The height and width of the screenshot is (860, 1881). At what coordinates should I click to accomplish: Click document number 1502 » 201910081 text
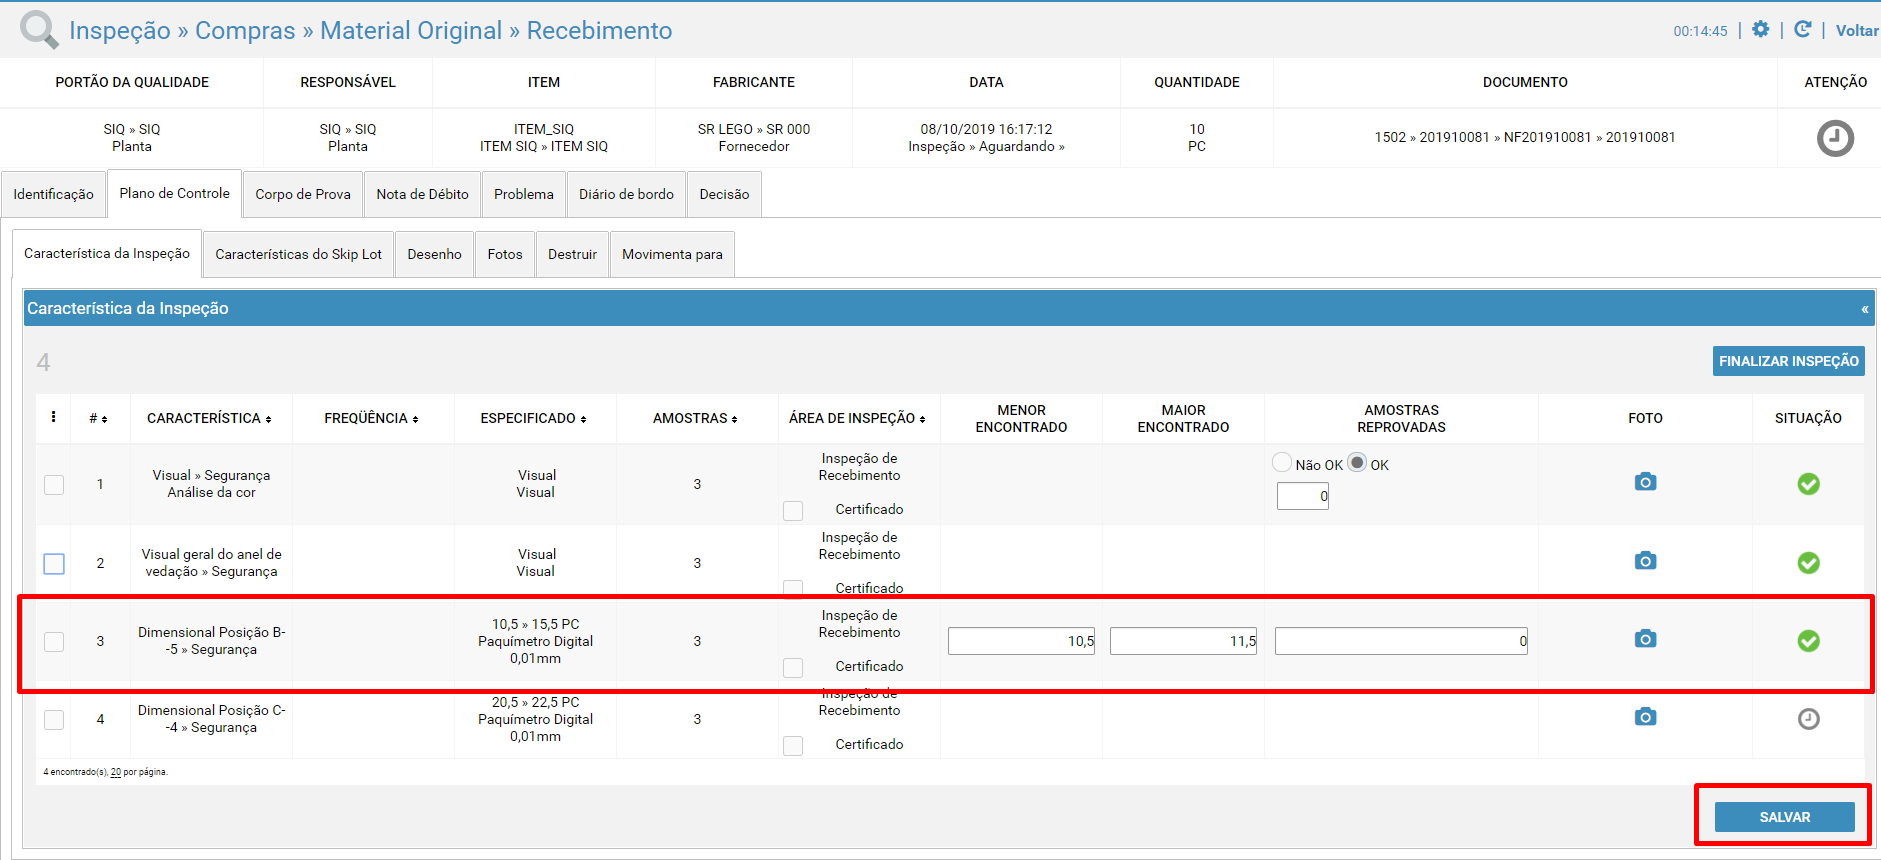[x=1524, y=137]
